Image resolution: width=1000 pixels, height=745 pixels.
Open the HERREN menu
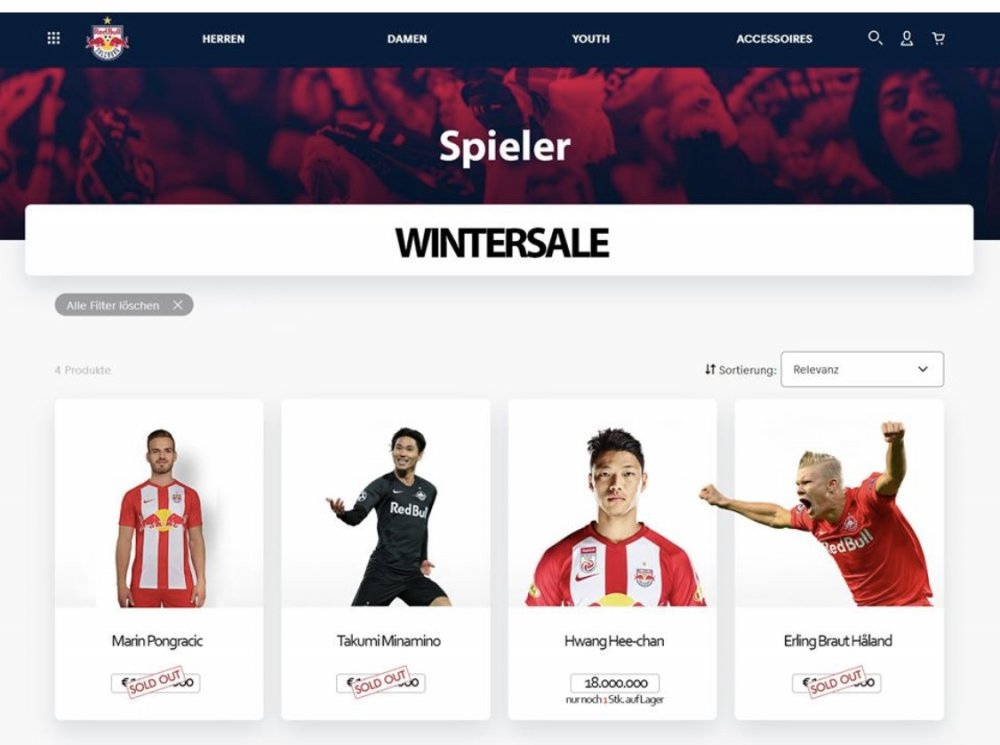coord(223,39)
